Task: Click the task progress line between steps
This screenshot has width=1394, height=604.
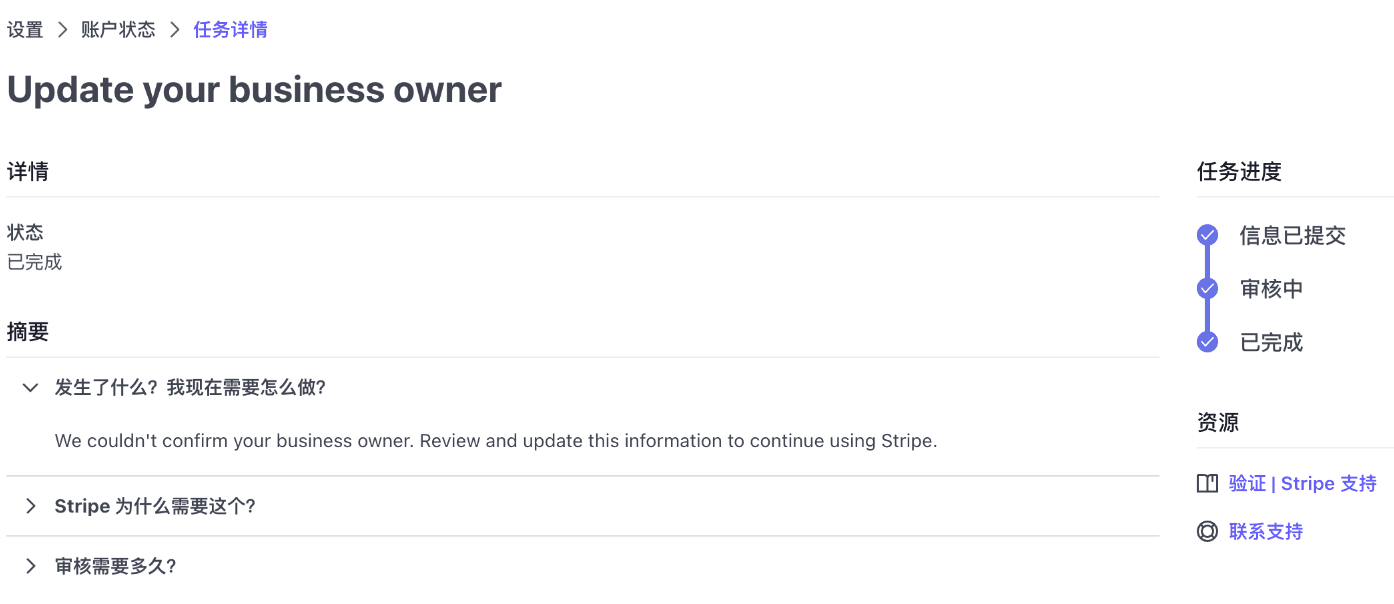Action: [1207, 263]
